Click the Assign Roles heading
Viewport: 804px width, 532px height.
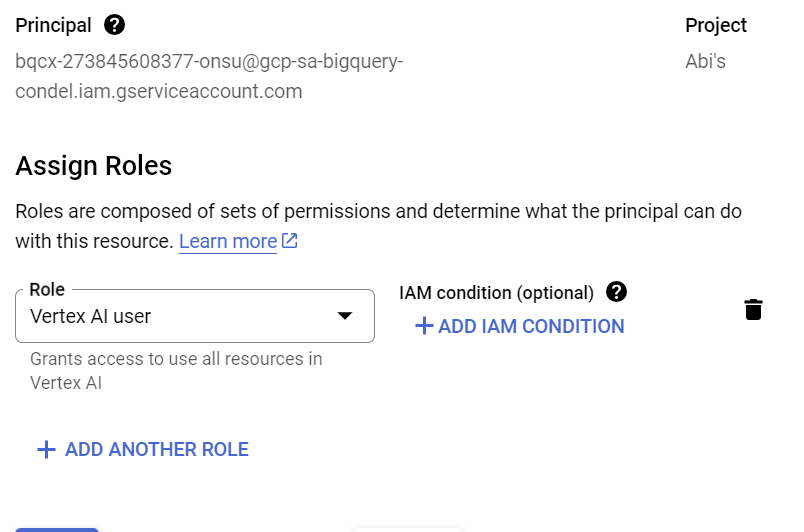pyautogui.click(x=94, y=166)
